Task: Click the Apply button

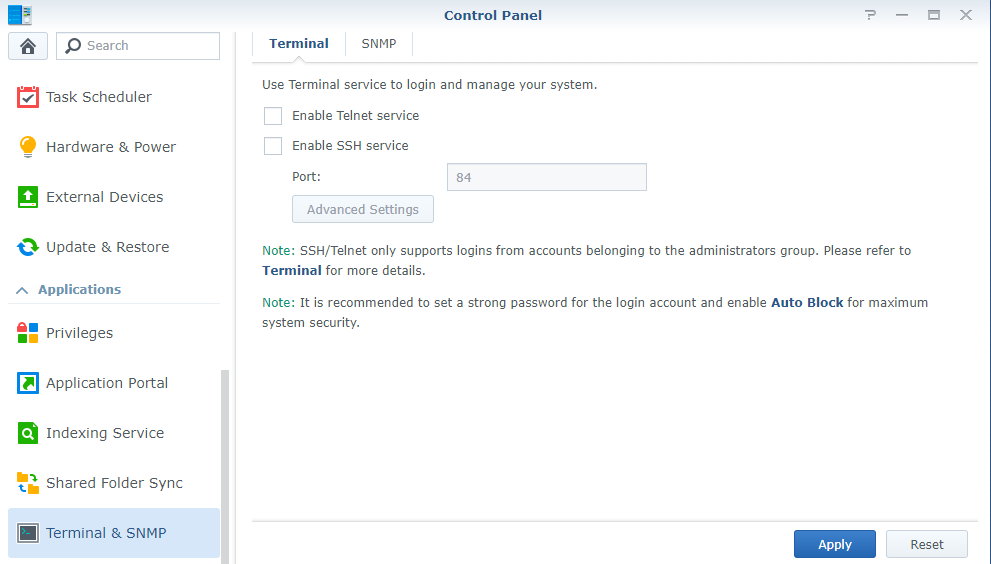Action: pyautogui.click(x=835, y=544)
